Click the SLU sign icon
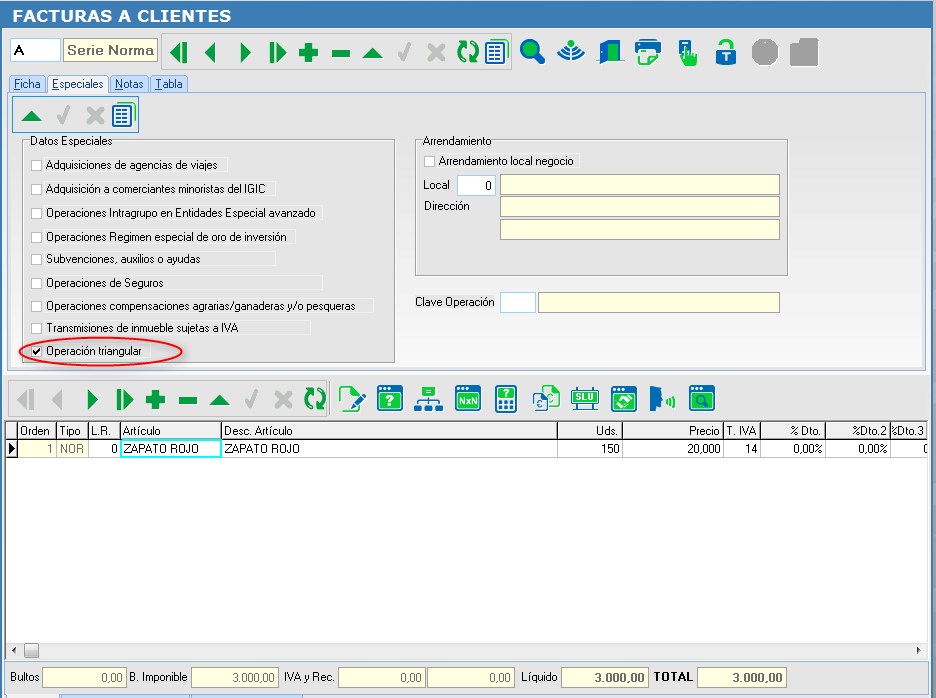The width and height of the screenshot is (936, 698). point(584,398)
